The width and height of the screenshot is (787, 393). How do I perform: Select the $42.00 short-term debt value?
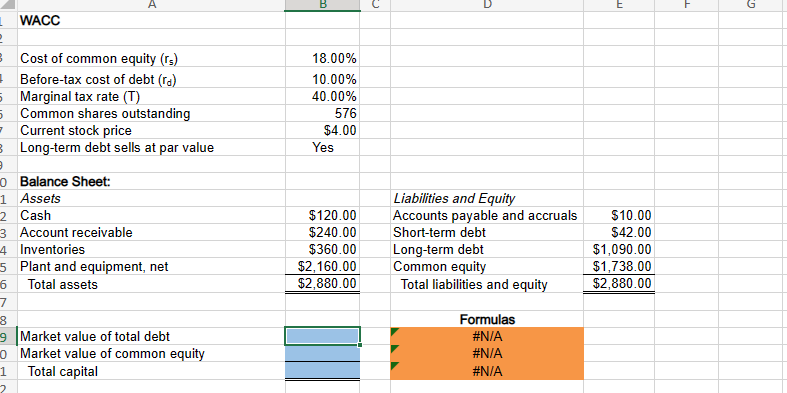tap(619, 233)
